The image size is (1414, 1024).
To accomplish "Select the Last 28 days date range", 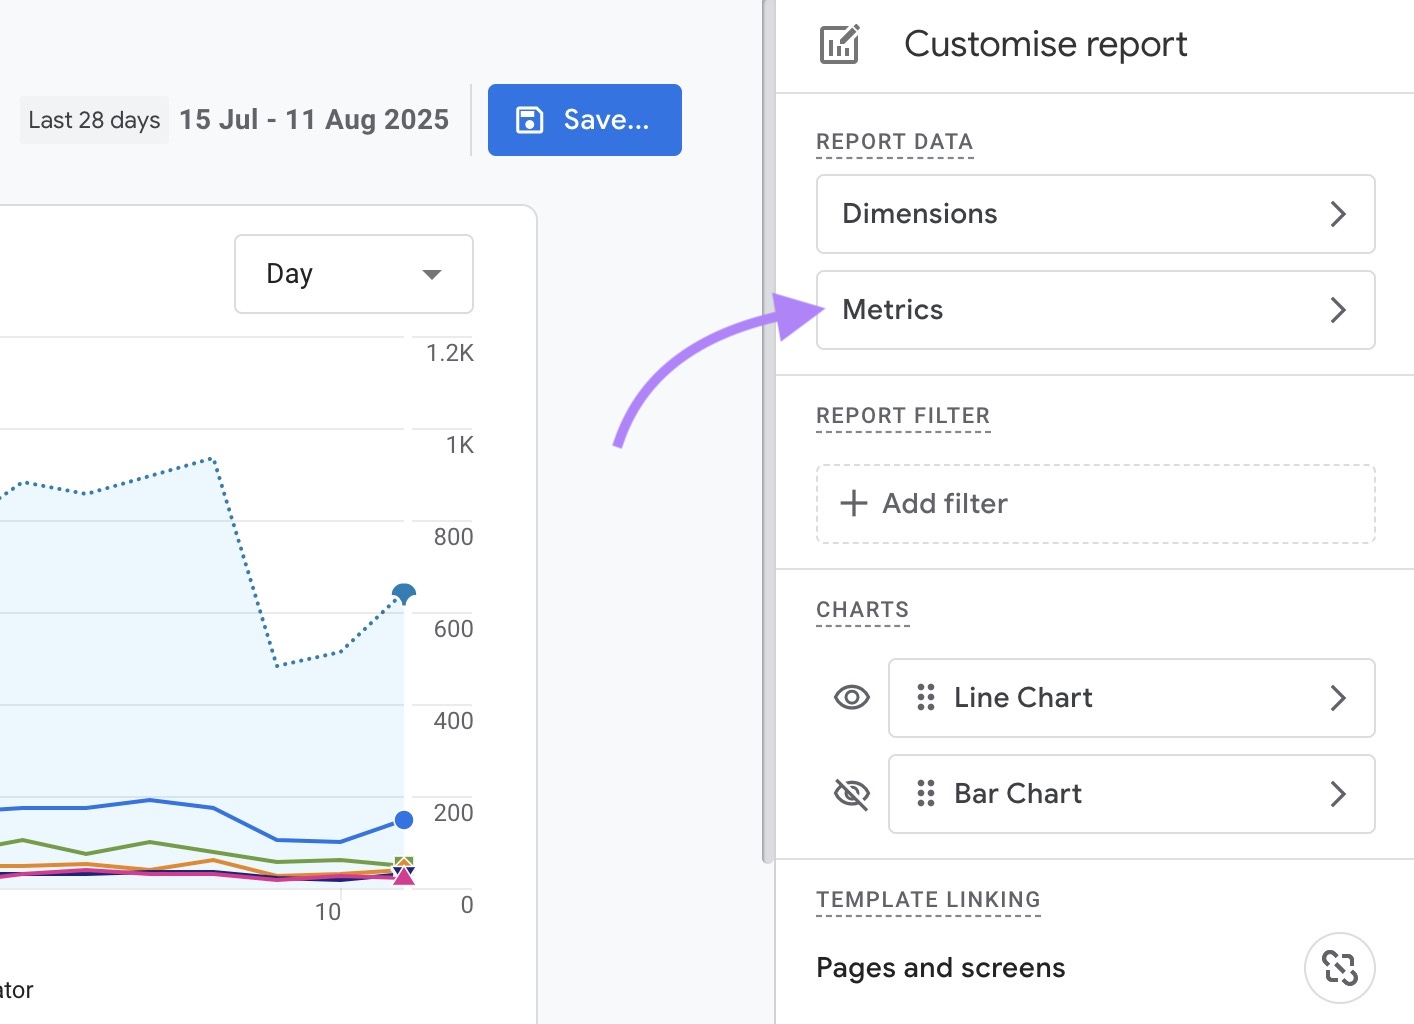I will tap(94, 119).
